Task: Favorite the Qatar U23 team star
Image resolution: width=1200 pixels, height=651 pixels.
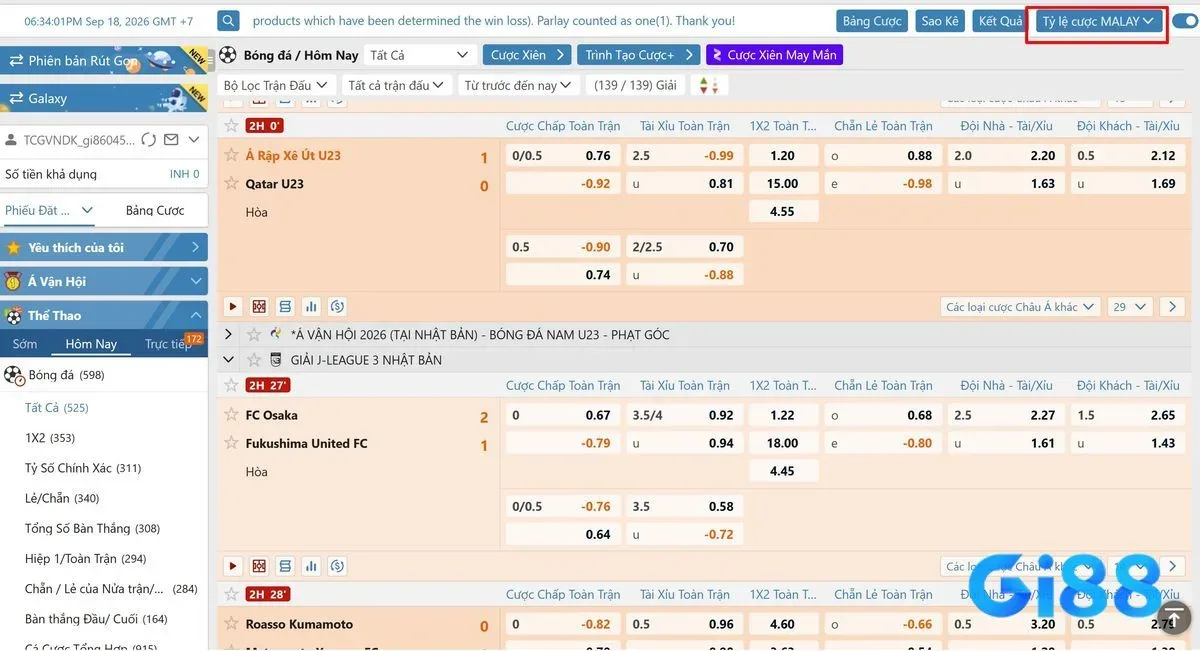Action: pyautogui.click(x=232, y=184)
